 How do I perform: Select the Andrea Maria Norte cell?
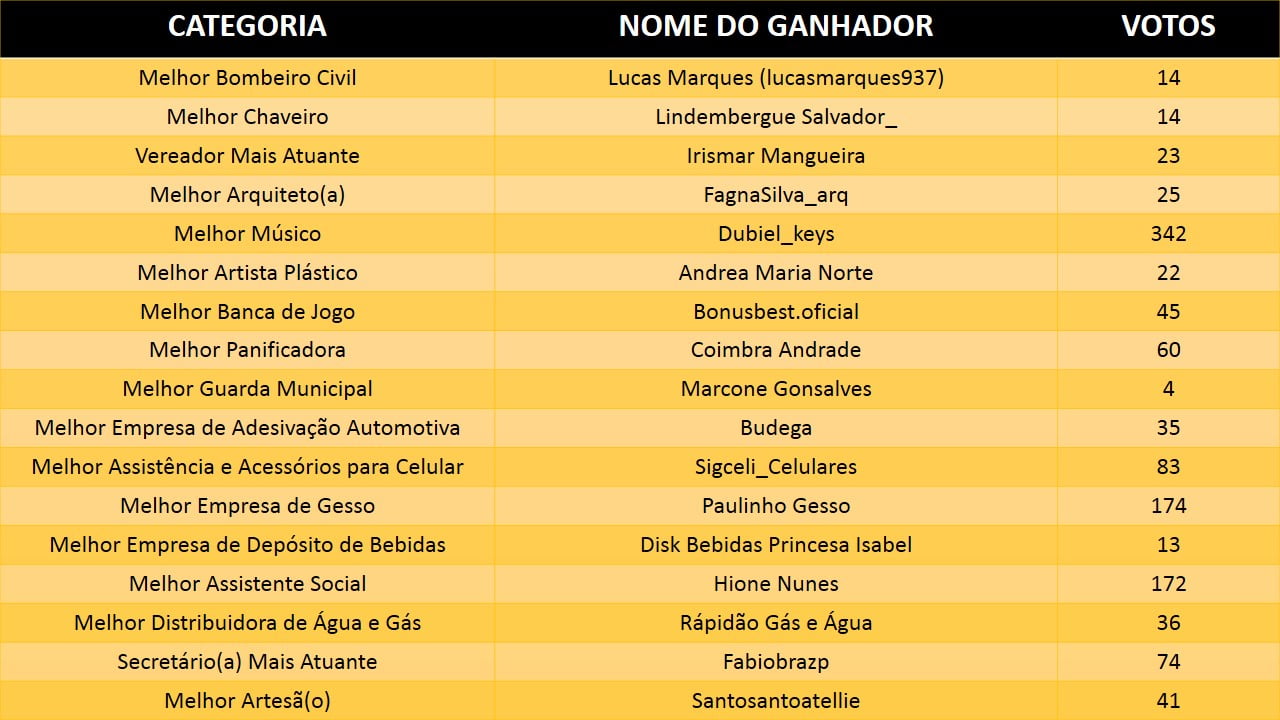tap(776, 273)
